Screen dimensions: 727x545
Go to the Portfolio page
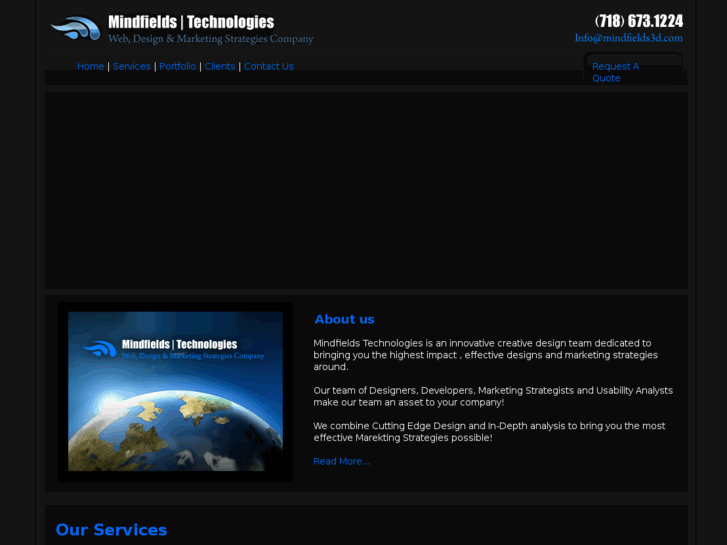(178, 66)
